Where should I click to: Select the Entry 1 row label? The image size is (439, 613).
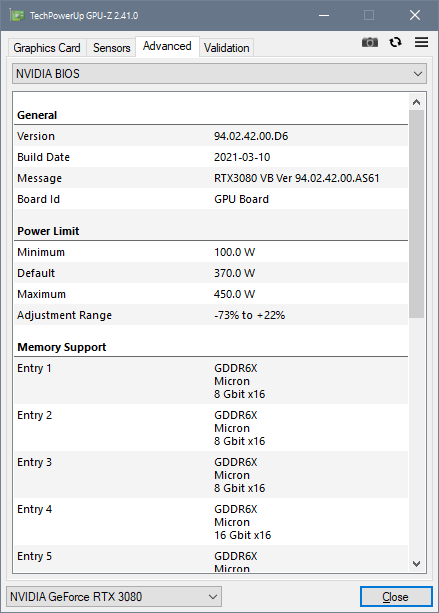click(x=34, y=368)
